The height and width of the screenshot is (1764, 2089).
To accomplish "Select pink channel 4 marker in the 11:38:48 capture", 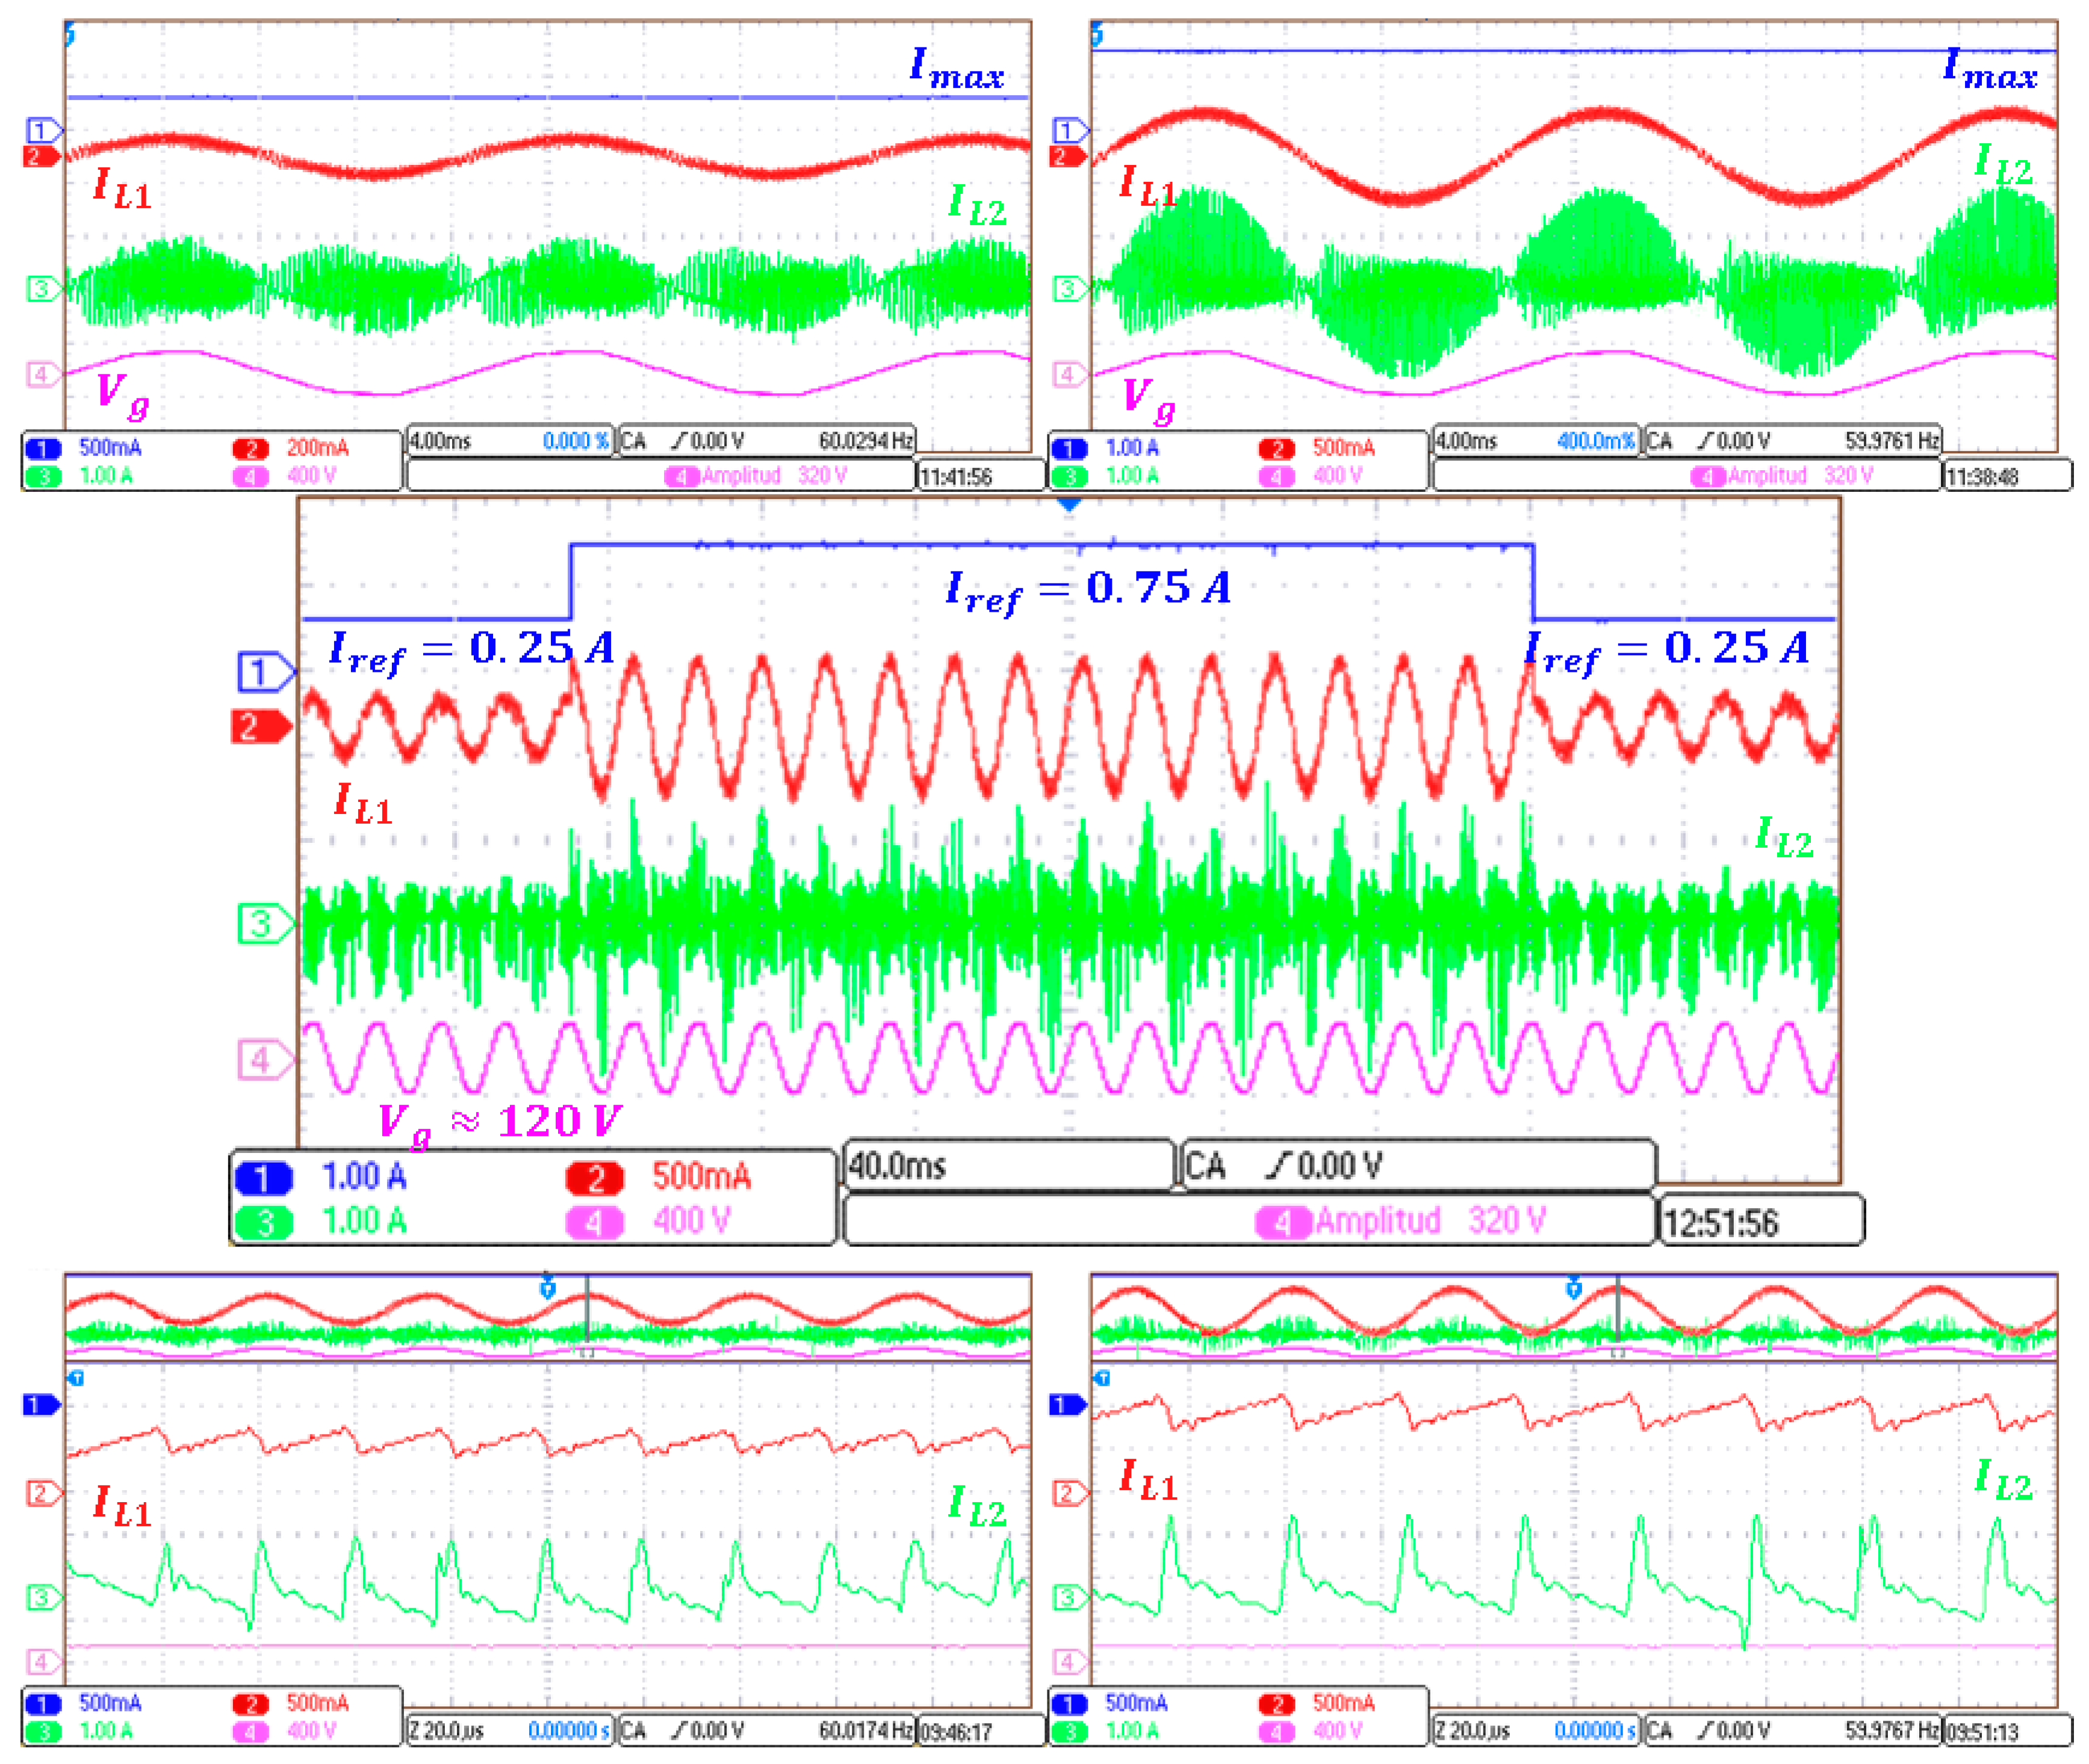I will click(1071, 374).
